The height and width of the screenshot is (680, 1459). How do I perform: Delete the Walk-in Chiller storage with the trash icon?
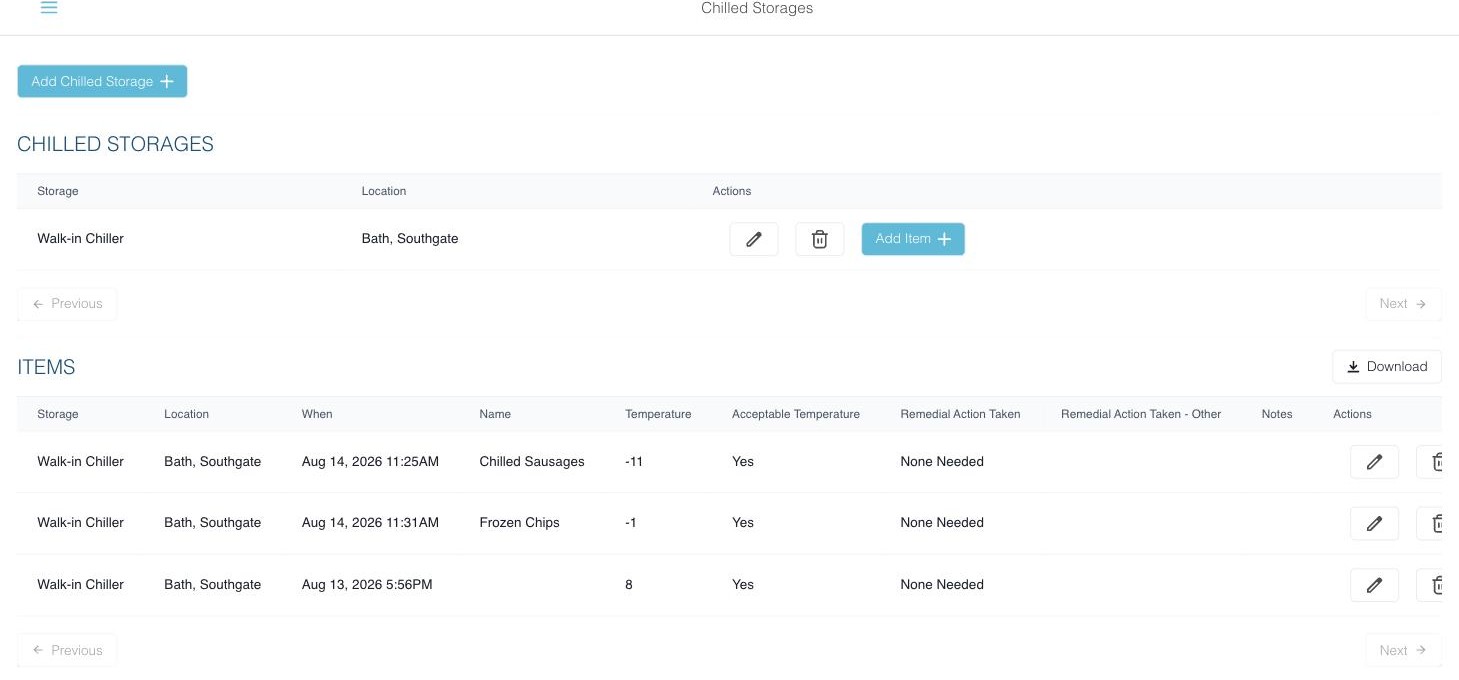(x=820, y=239)
